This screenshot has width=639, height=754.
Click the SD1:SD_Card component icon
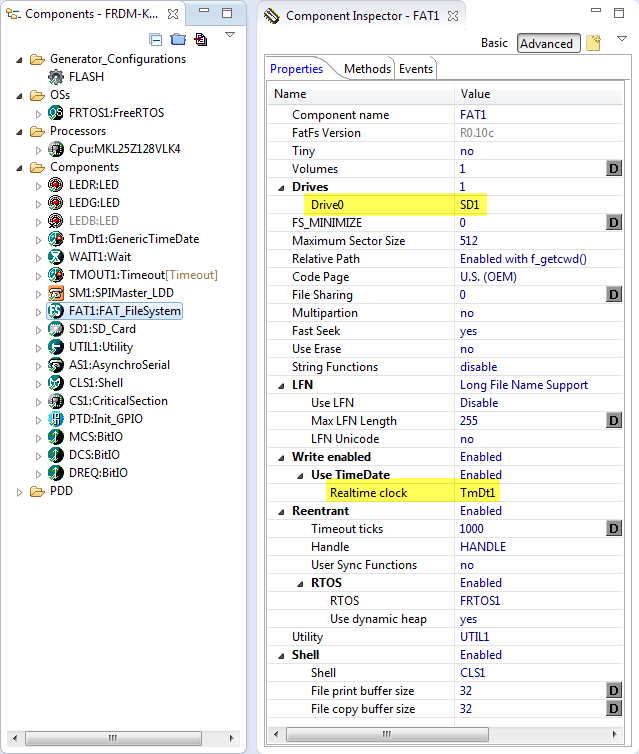pos(56,329)
